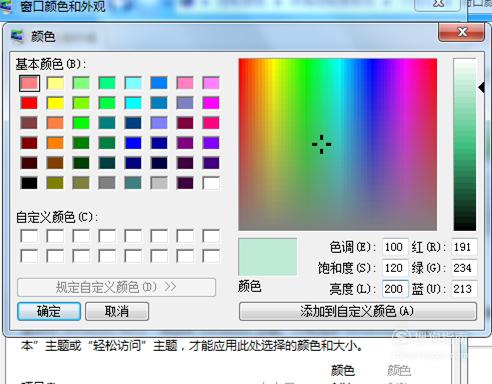Click the crosshair in the color spectrum
This screenshot has width=492, height=384.
click(322, 144)
